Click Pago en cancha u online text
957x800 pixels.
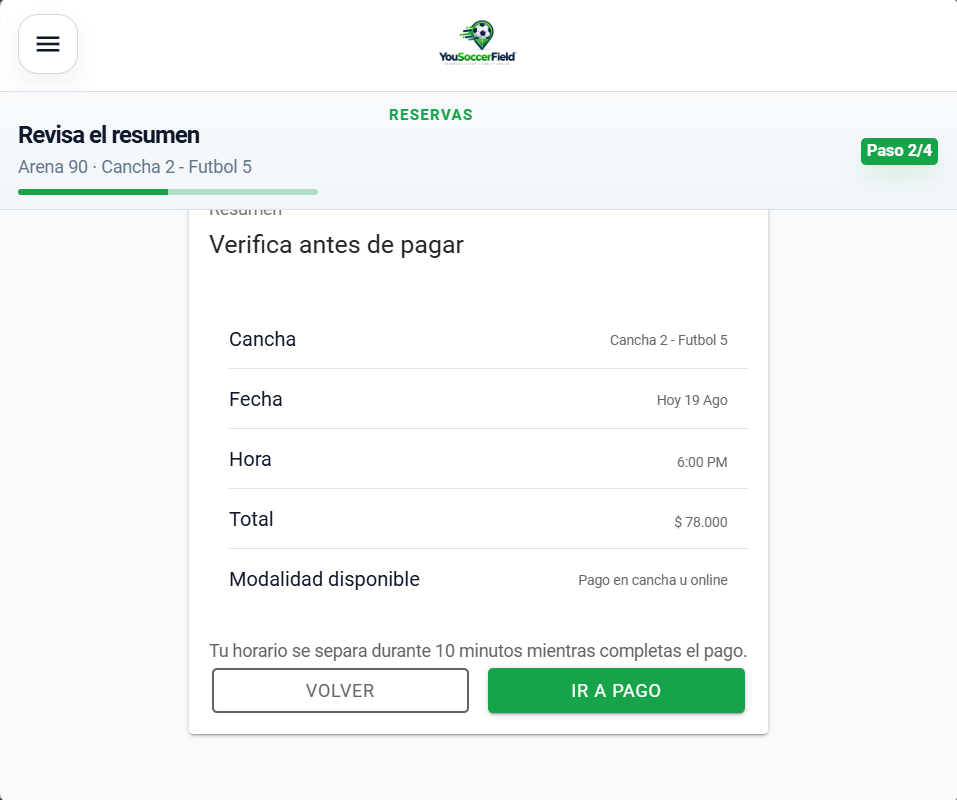(x=652, y=580)
